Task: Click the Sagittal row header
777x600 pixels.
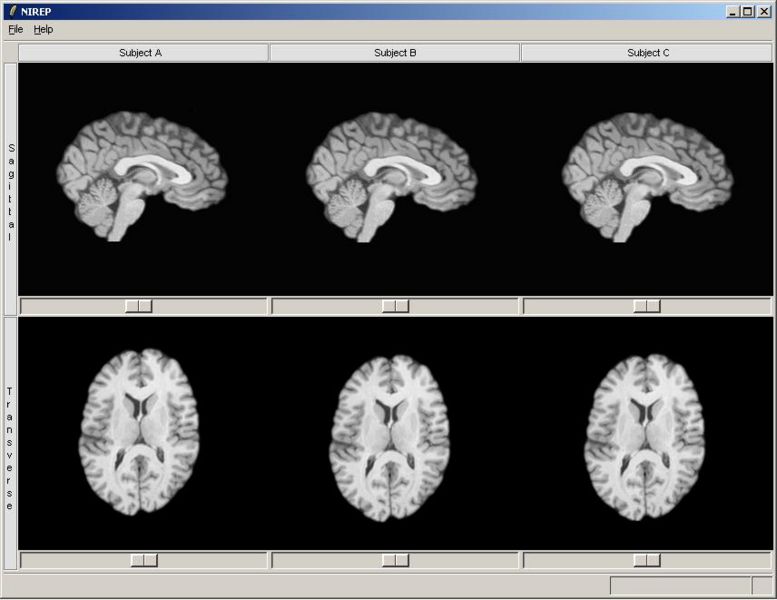Action: pos(11,190)
